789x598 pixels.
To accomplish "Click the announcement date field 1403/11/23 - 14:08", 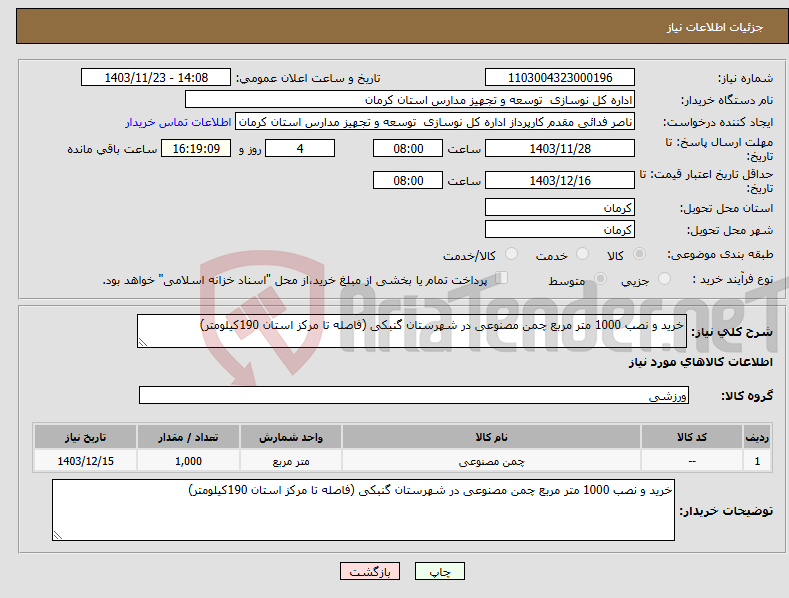I will coord(156,78).
